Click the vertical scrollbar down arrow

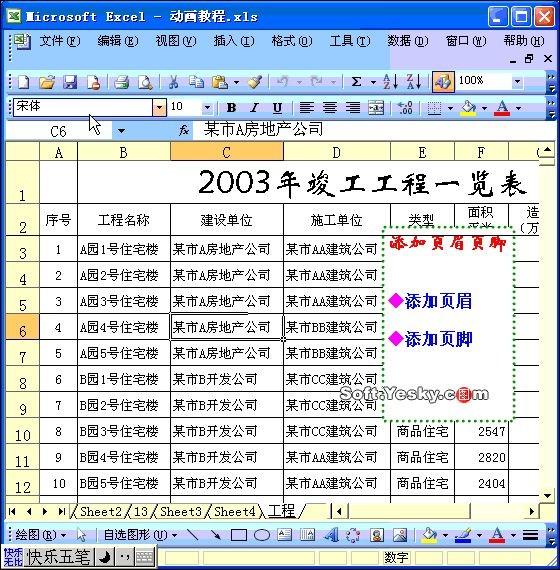click(547, 495)
